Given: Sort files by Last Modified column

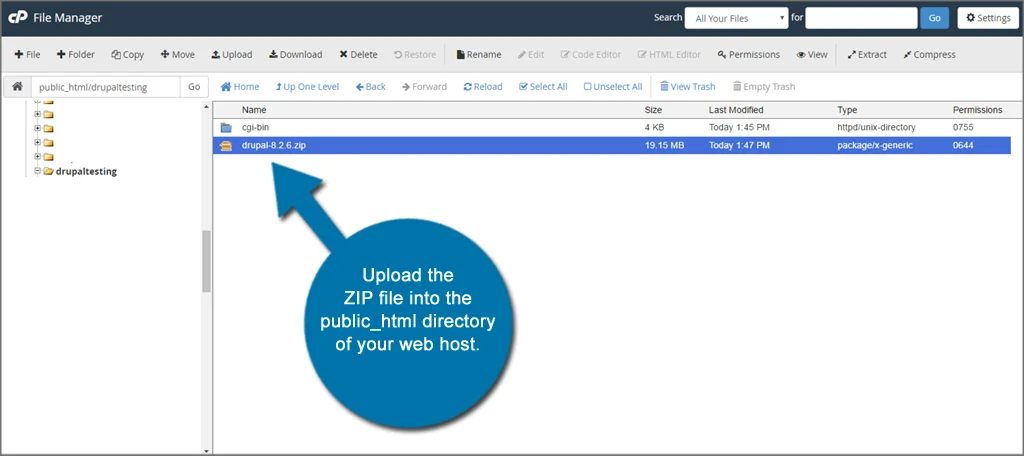Looking at the screenshot, I should coord(736,110).
